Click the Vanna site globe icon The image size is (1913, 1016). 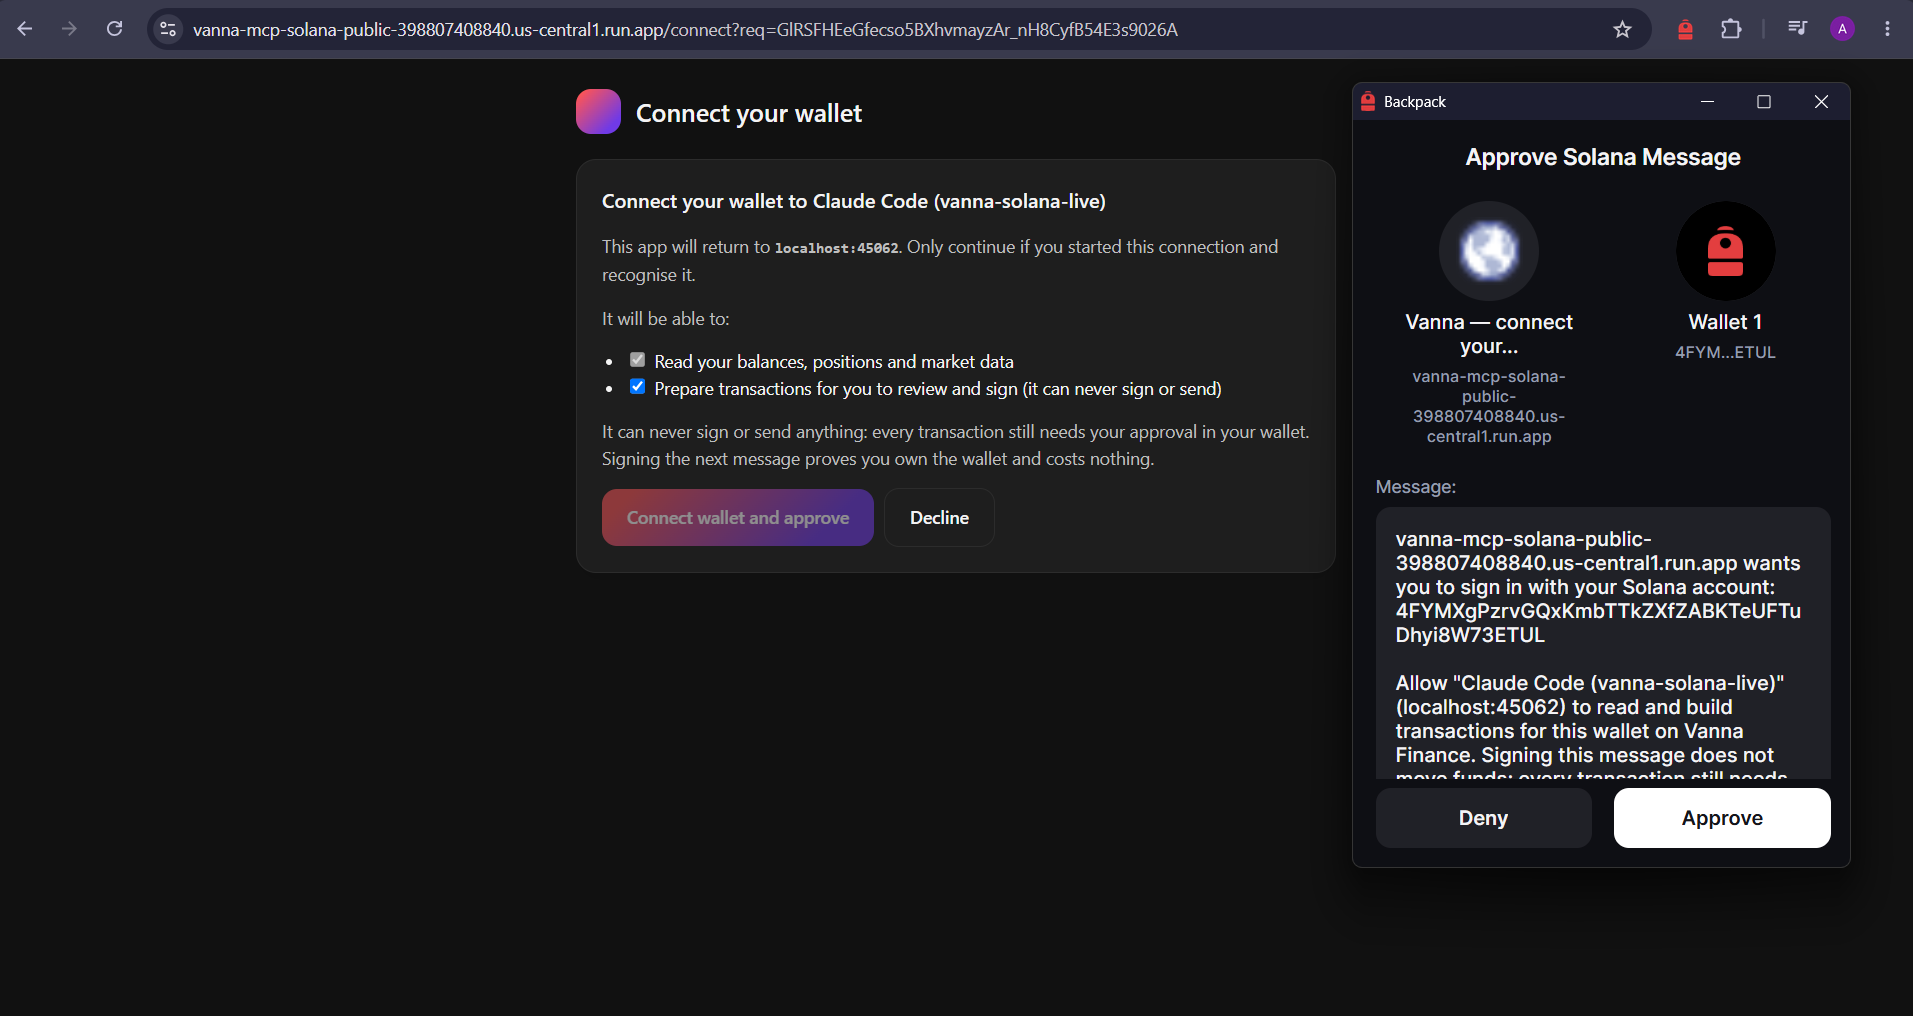(1489, 251)
